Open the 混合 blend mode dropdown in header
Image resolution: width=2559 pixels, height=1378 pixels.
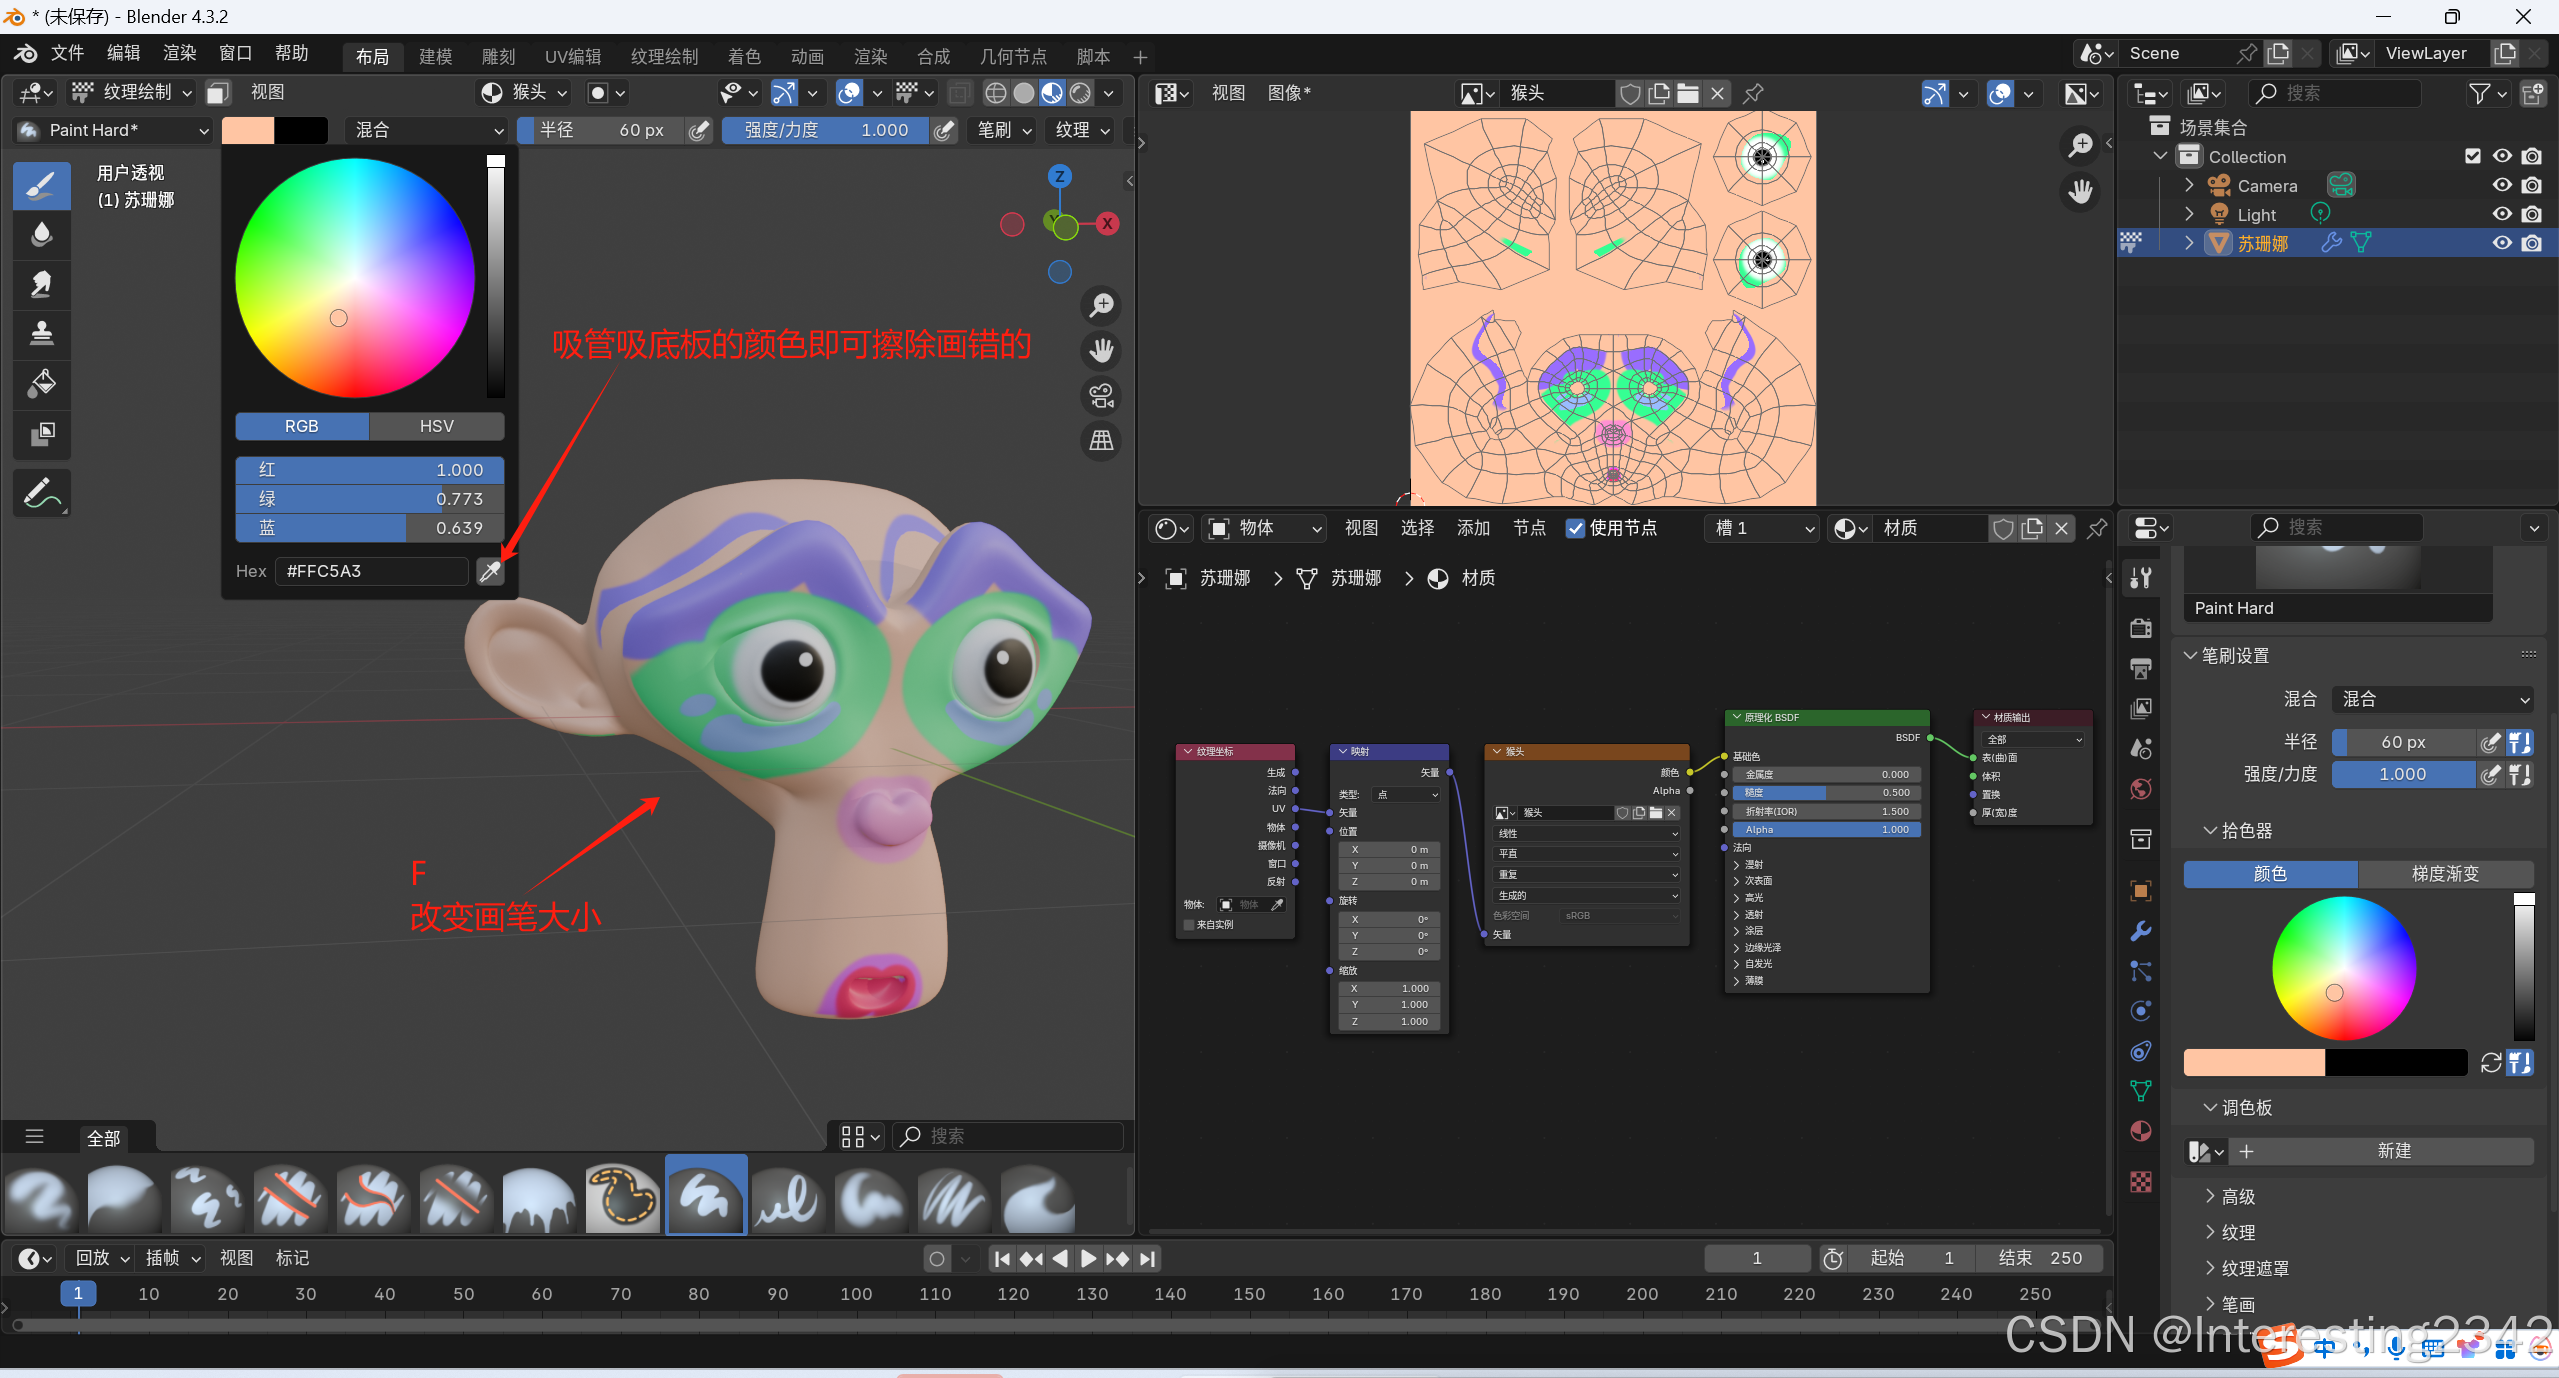[x=428, y=130]
